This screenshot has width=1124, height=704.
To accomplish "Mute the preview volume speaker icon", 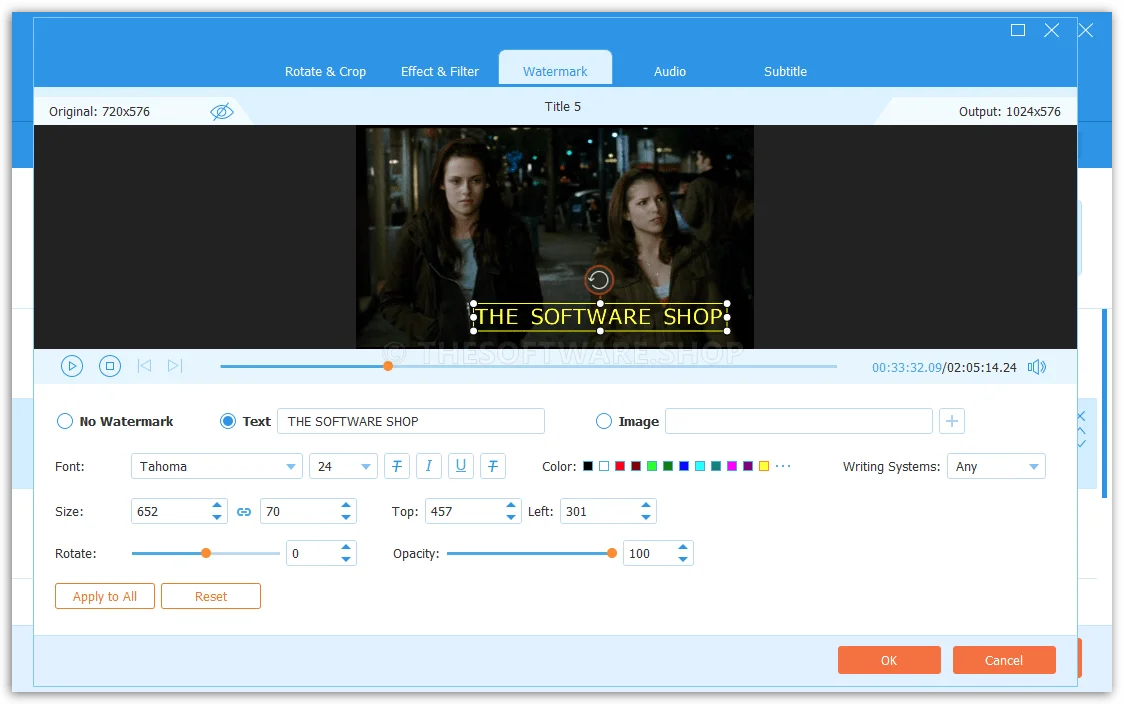I will (1037, 367).
